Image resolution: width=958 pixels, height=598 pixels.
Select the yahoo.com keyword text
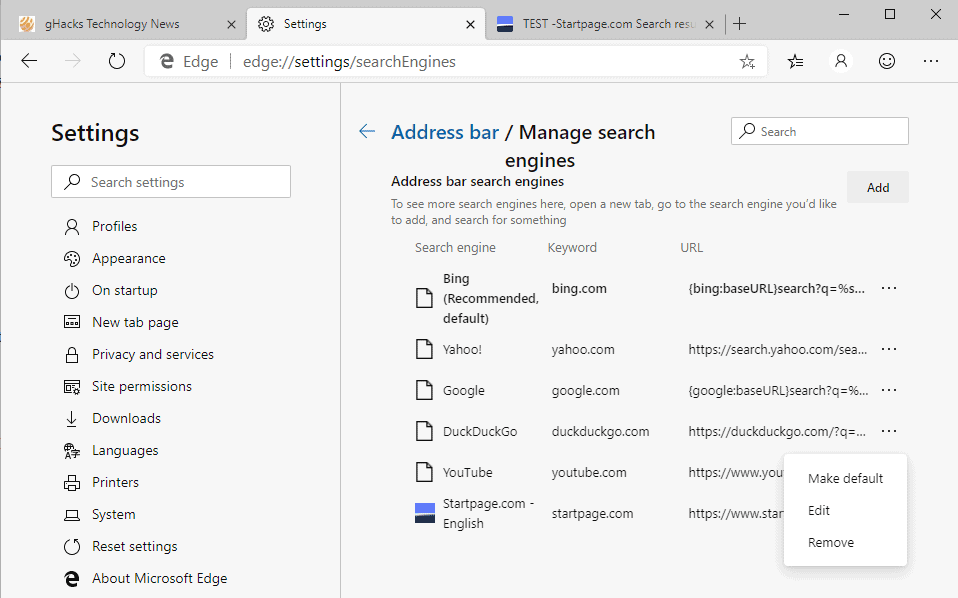[x=583, y=349]
